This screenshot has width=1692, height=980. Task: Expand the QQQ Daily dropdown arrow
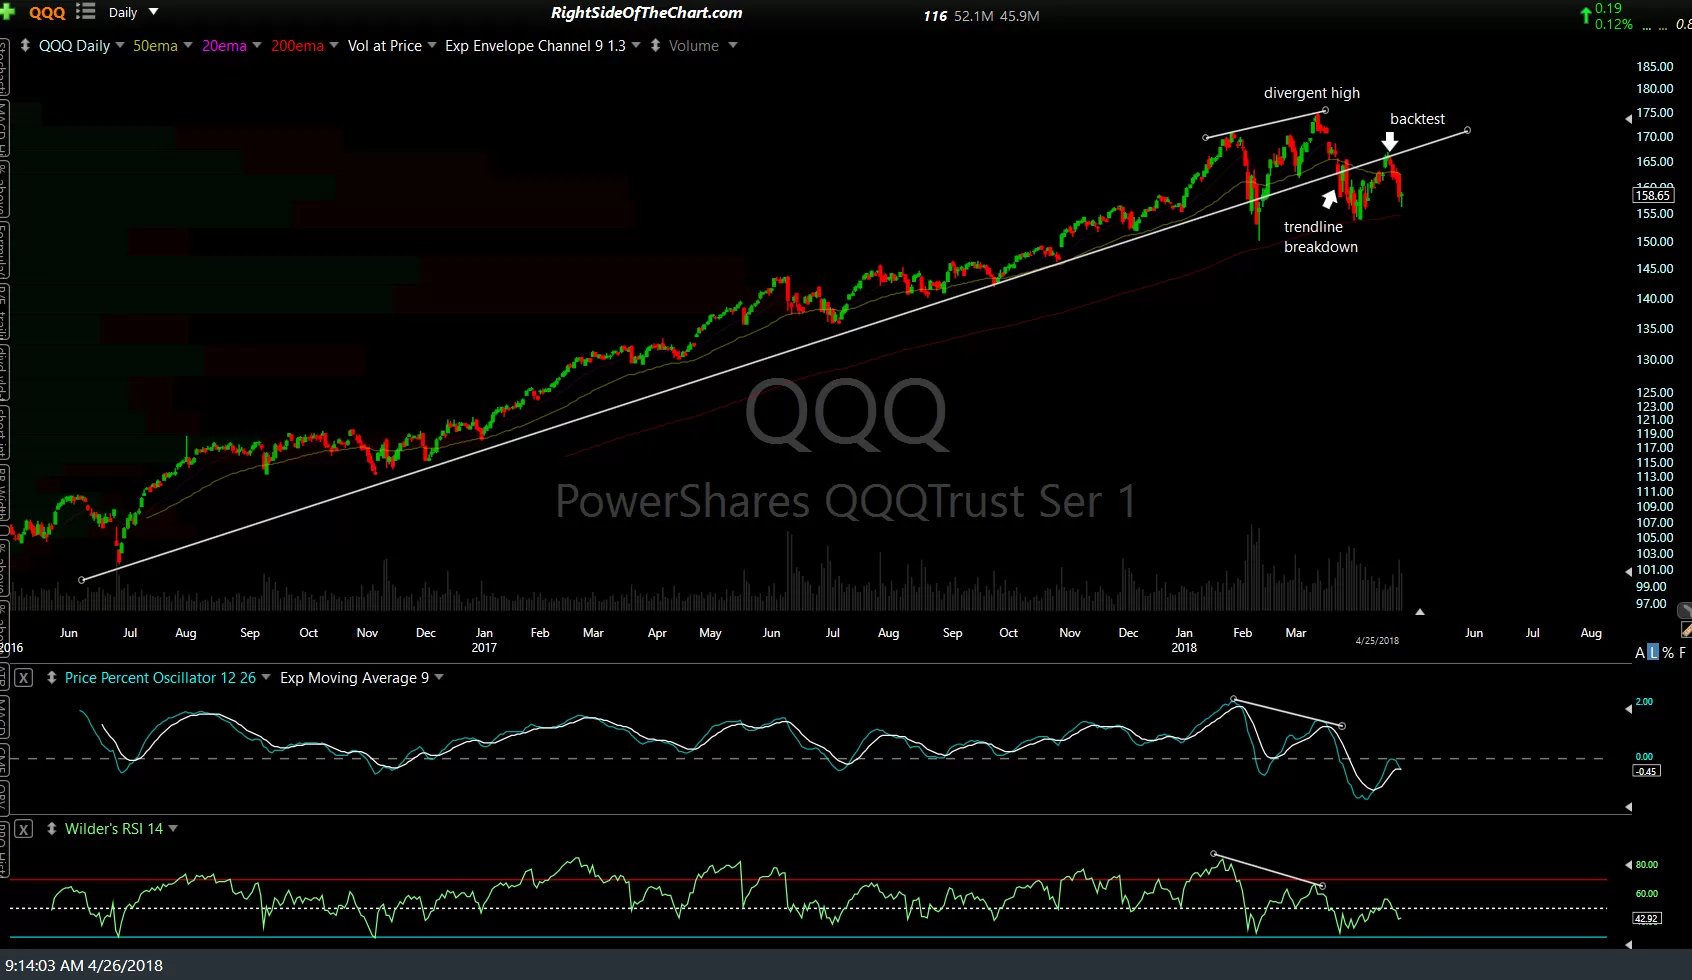120,45
